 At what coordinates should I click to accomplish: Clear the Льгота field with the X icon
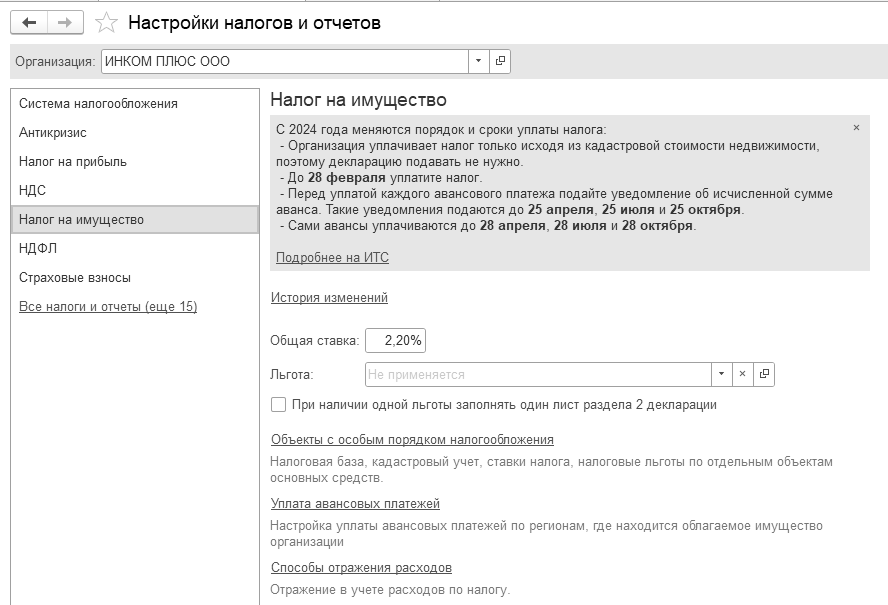(x=742, y=374)
